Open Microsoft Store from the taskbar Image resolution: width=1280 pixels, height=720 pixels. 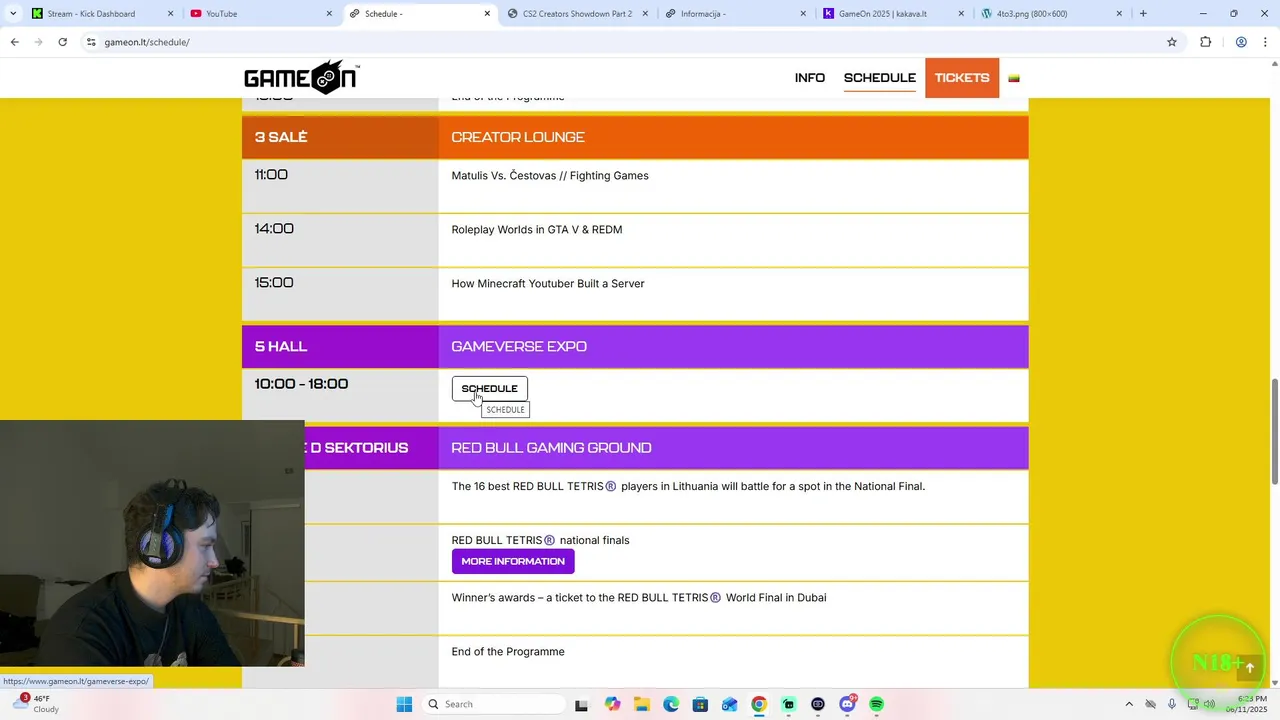pyautogui.click(x=700, y=704)
